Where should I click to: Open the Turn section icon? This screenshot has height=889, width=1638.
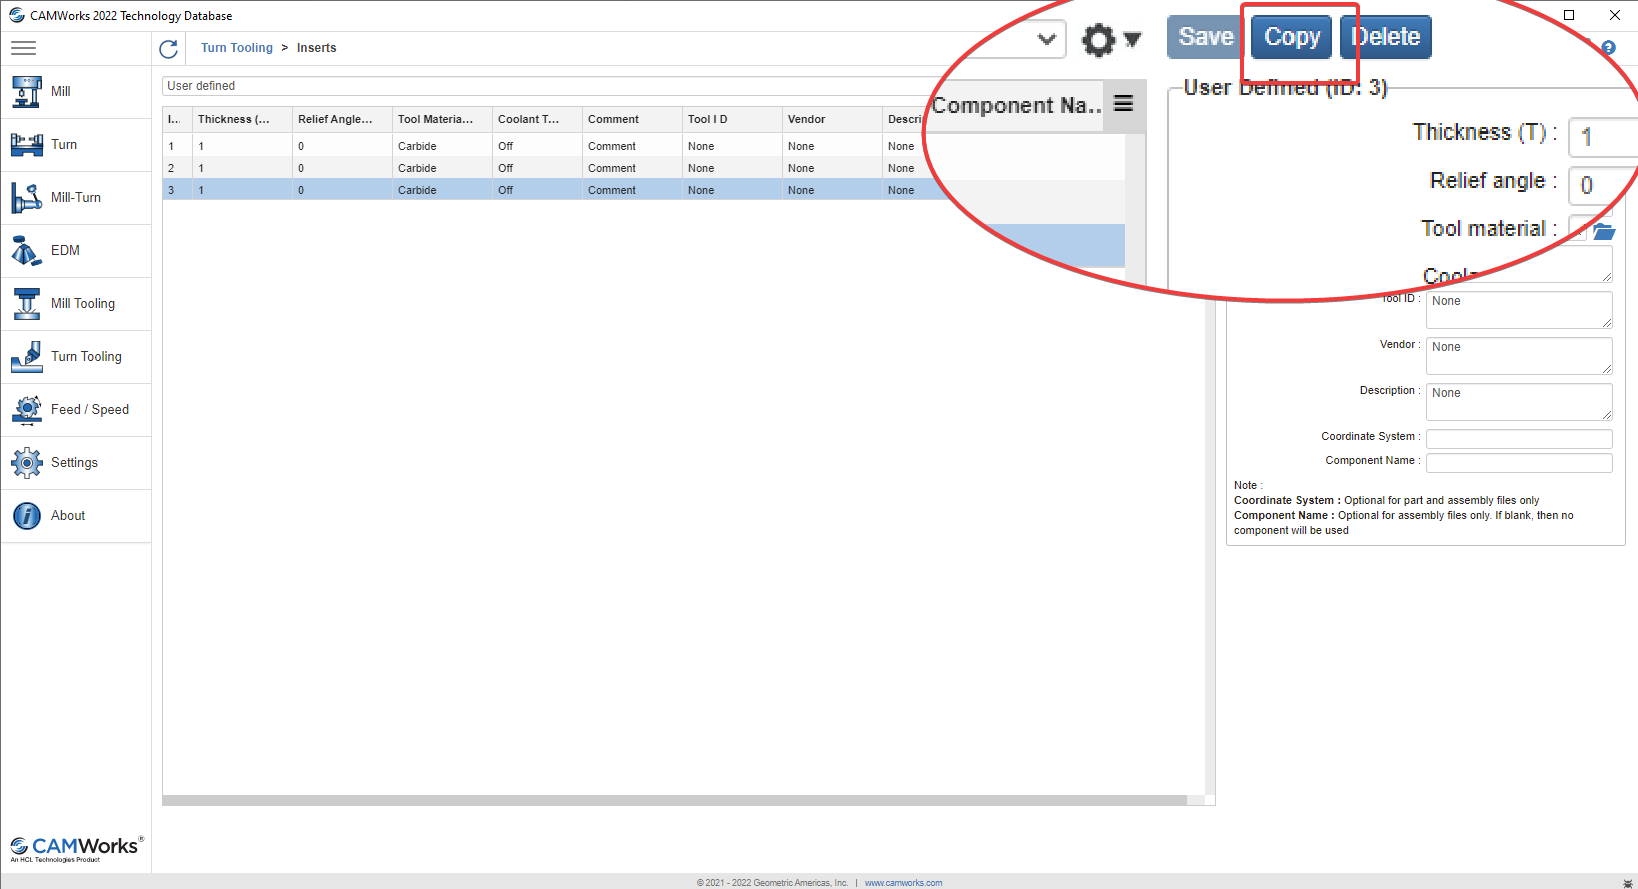pyautogui.click(x=27, y=145)
